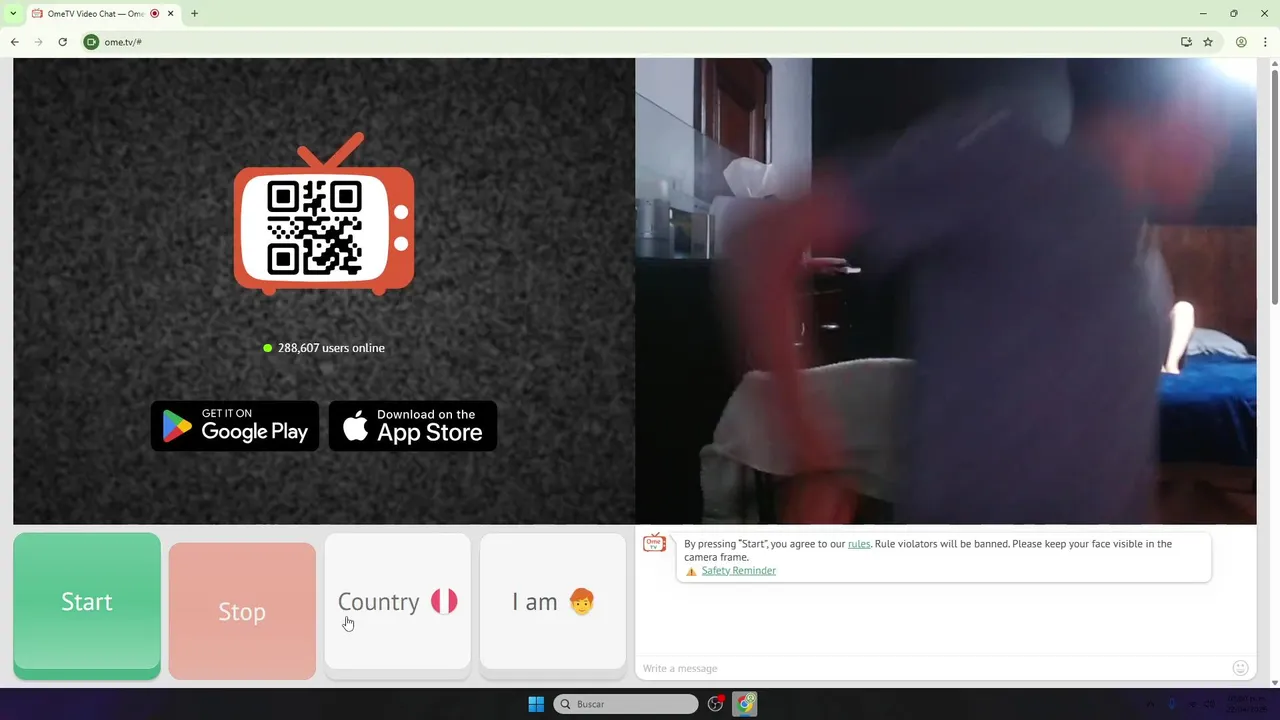The height and width of the screenshot is (720, 1280).
Task: Select the OmeTV Video Chat tab
Action: pos(103,14)
